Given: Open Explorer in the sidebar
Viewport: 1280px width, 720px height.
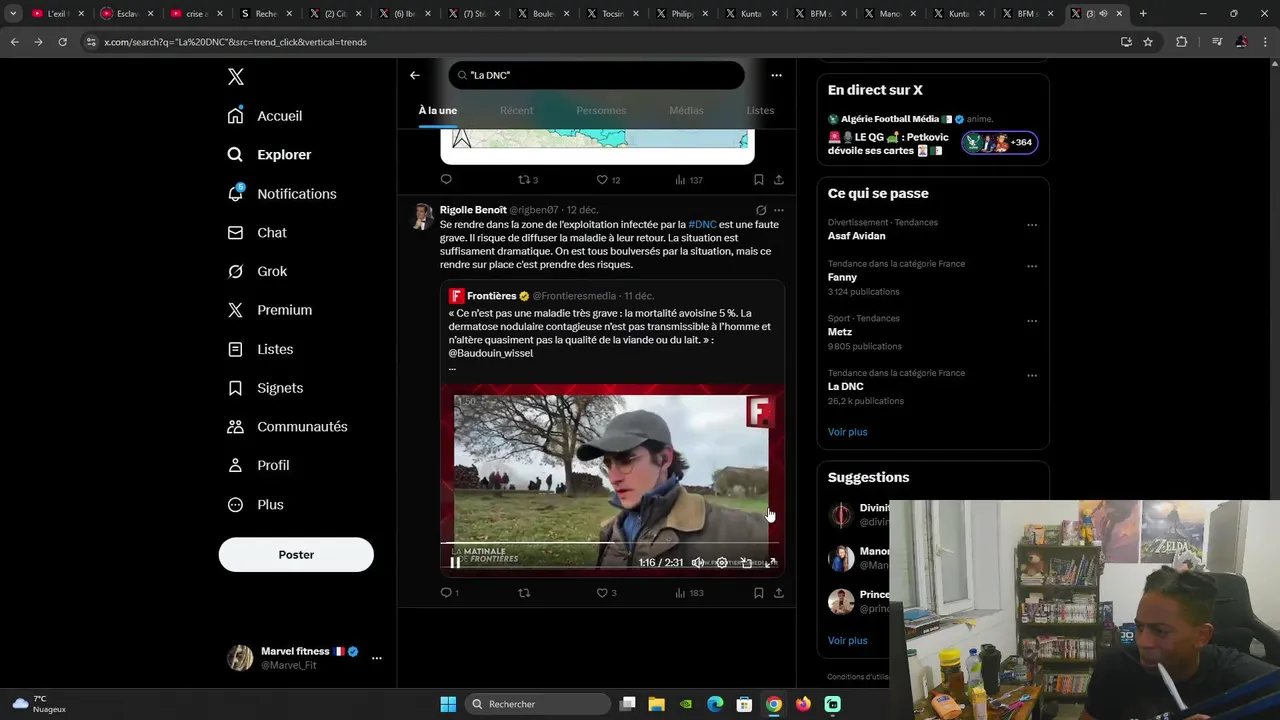Looking at the screenshot, I should (x=269, y=155).
